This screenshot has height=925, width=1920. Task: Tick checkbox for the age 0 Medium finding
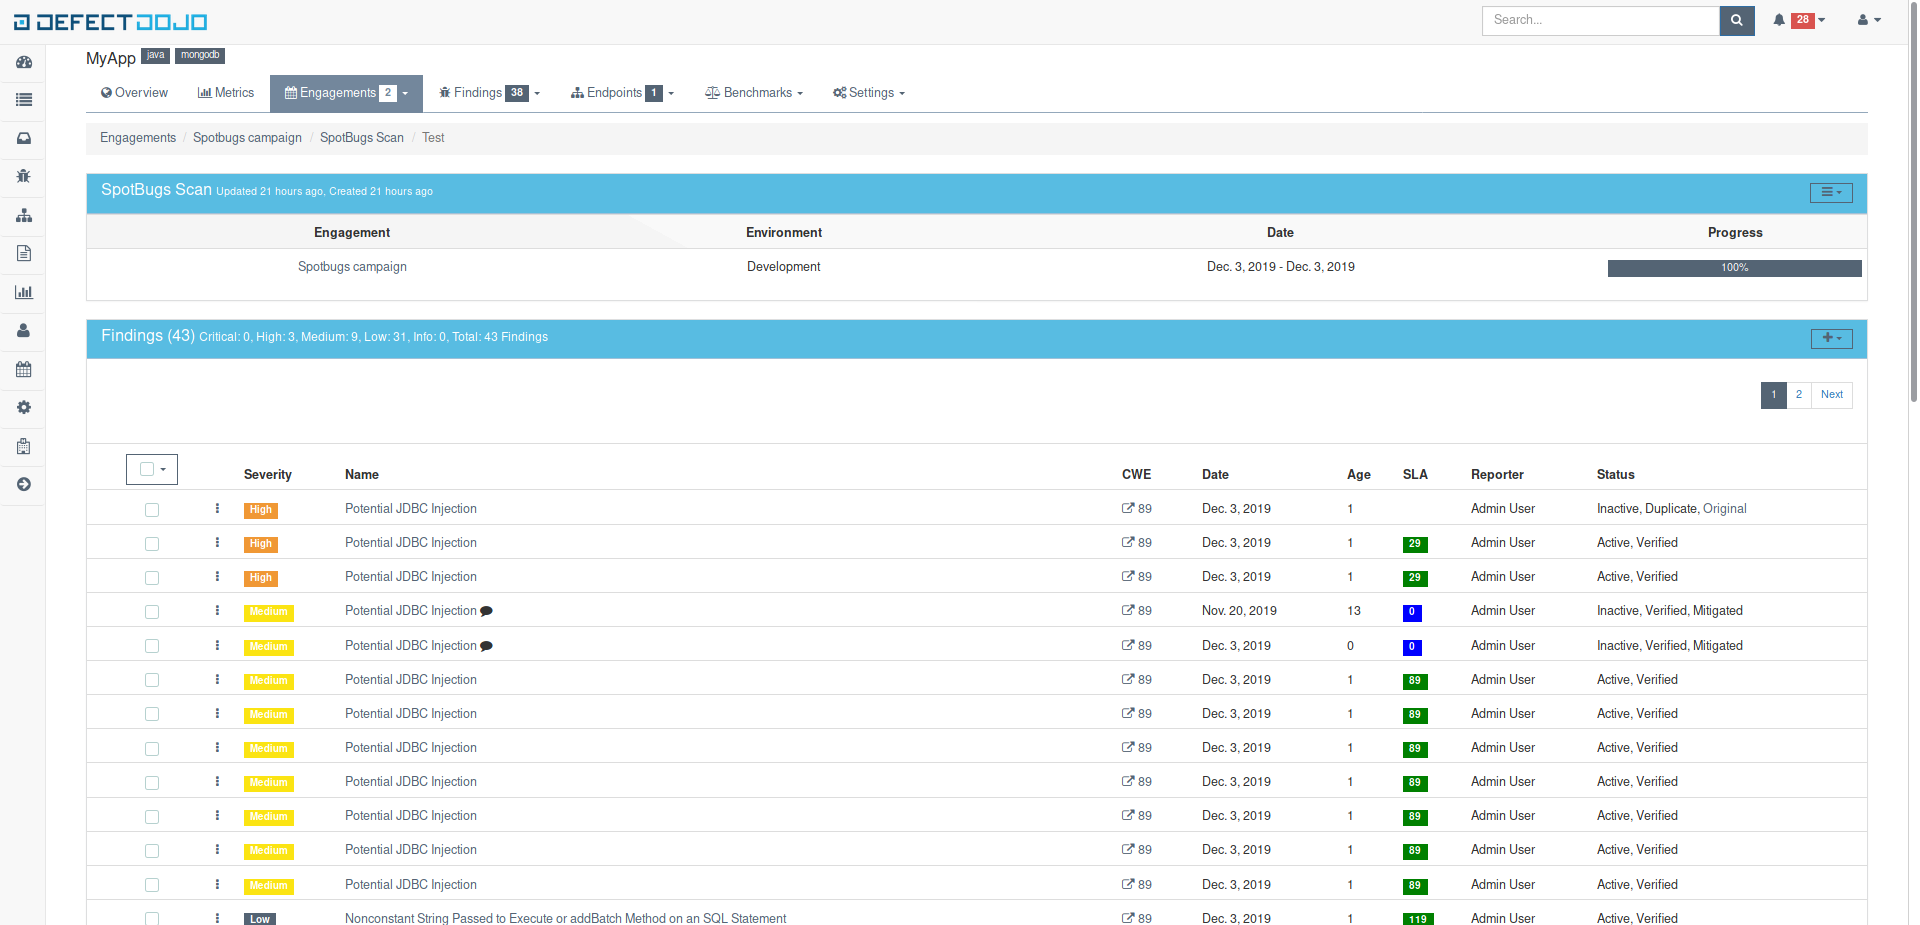[152, 646]
